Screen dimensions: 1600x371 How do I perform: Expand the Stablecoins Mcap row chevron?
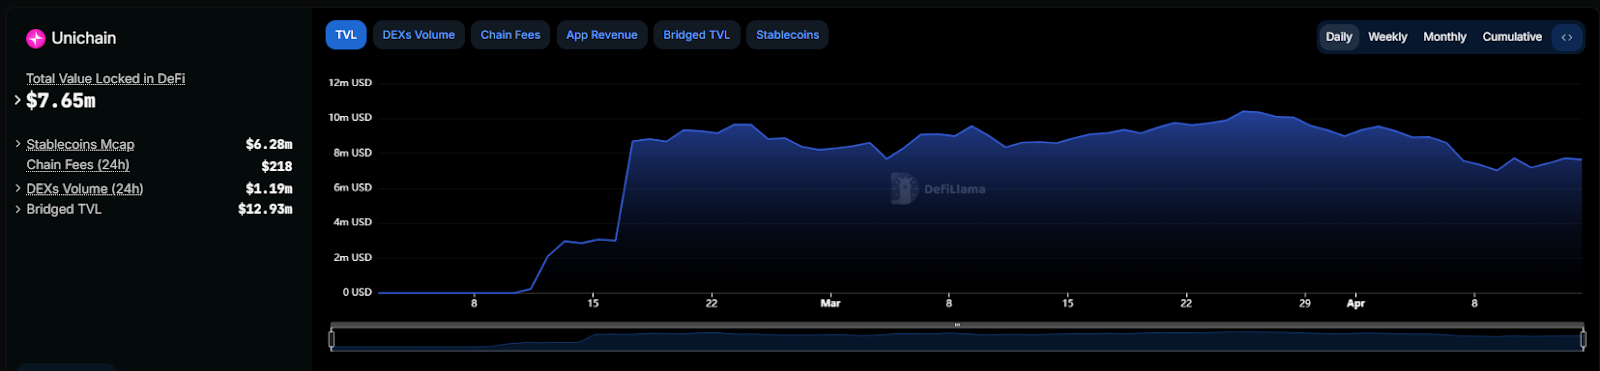tap(18, 144)
